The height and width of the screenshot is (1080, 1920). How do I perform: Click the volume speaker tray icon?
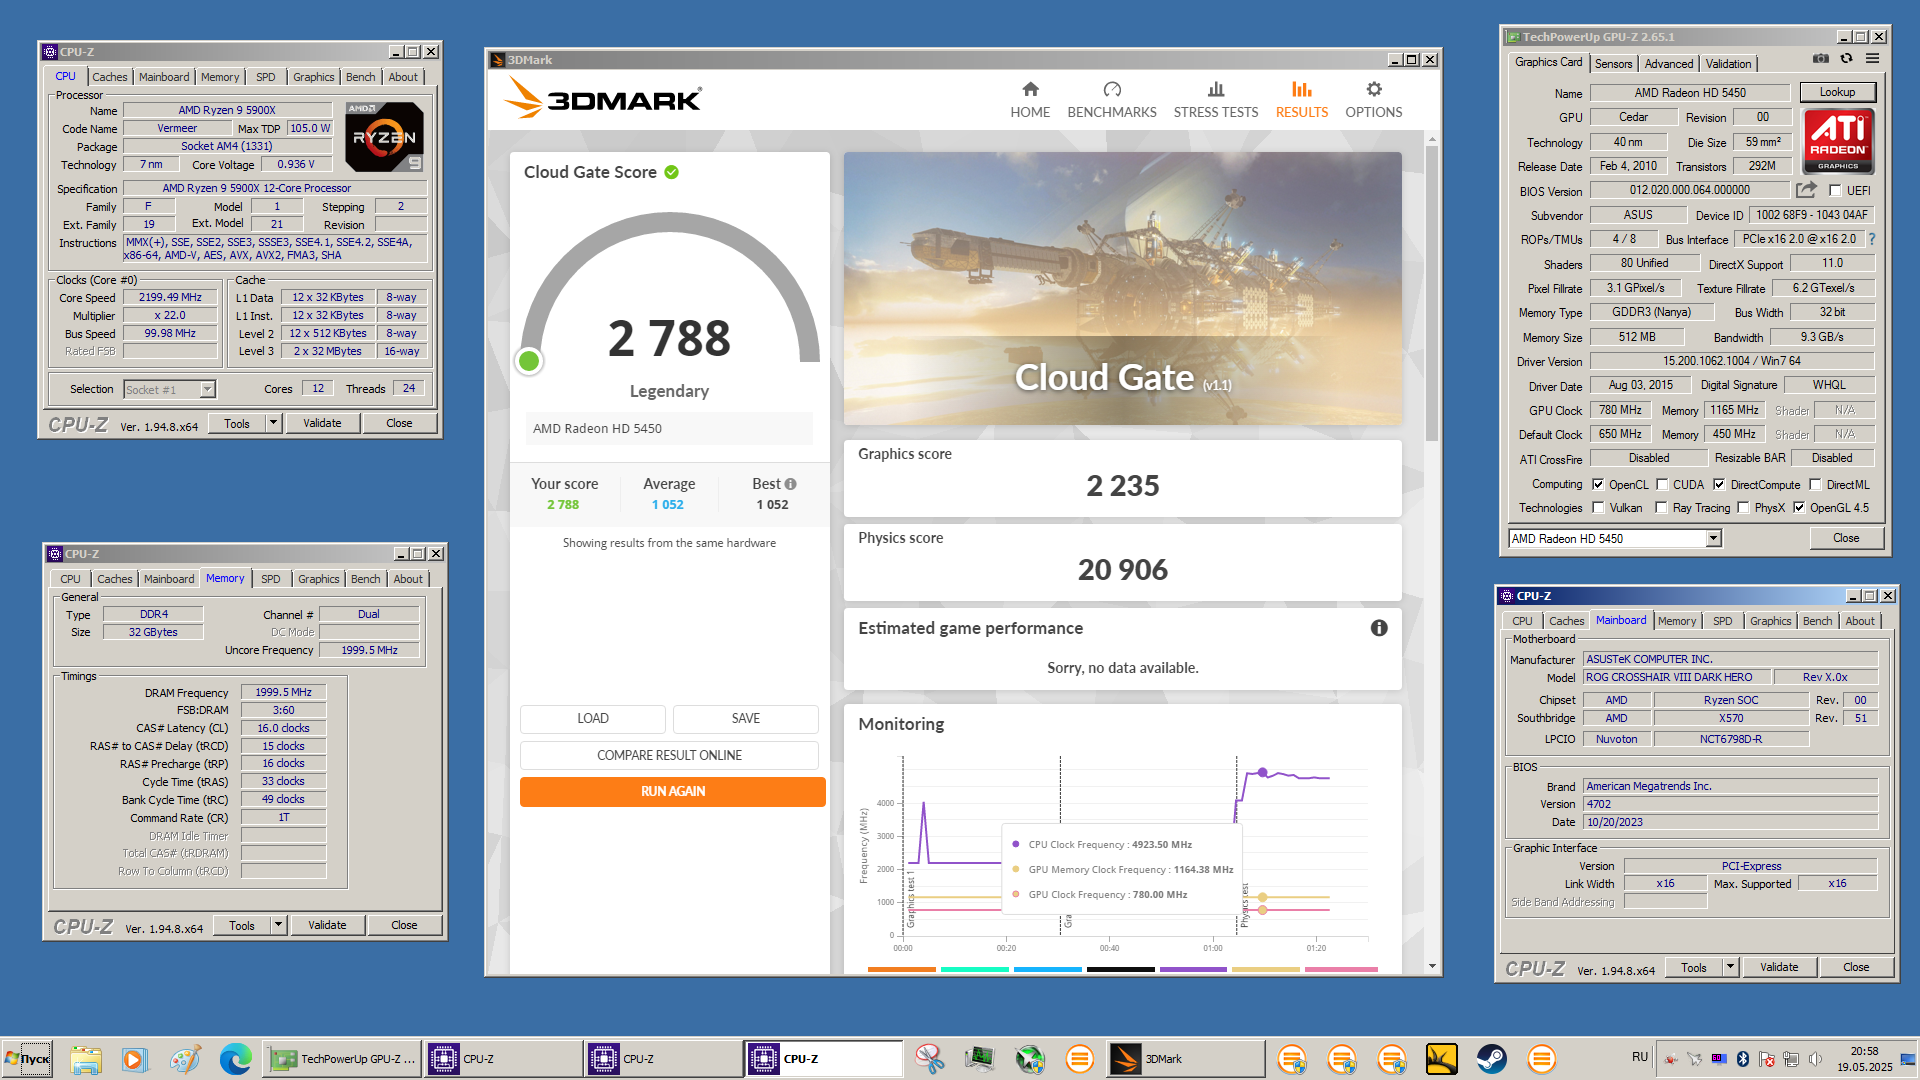(x=1815, y=1059)
